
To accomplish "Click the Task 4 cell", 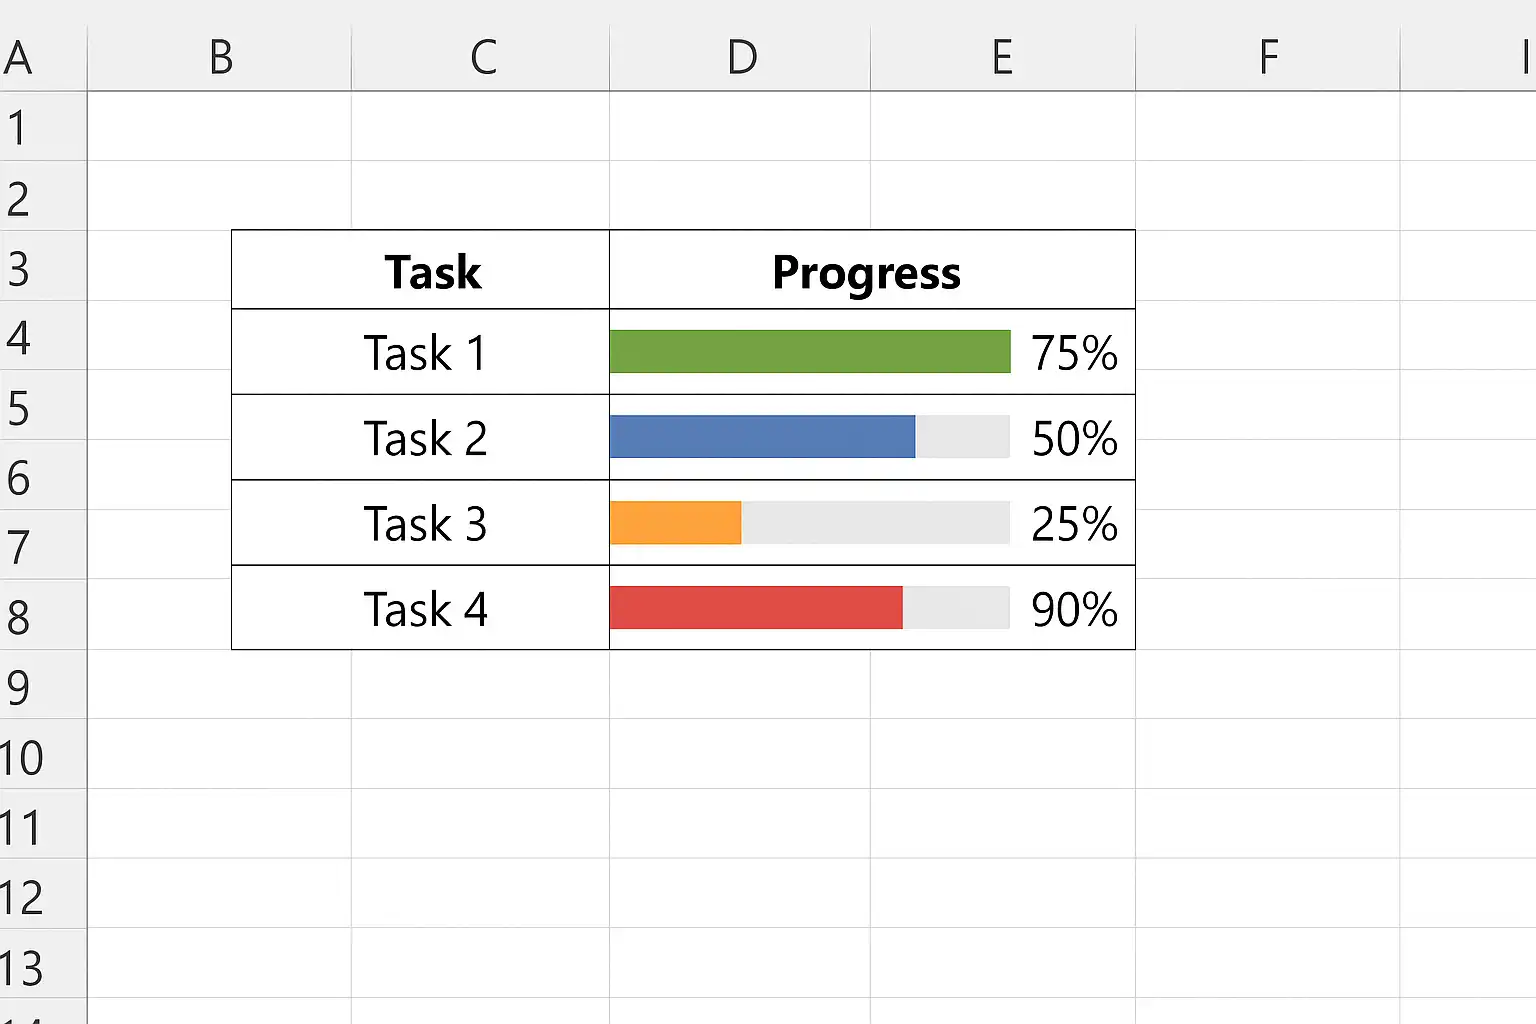I will (x=424, y=609).
